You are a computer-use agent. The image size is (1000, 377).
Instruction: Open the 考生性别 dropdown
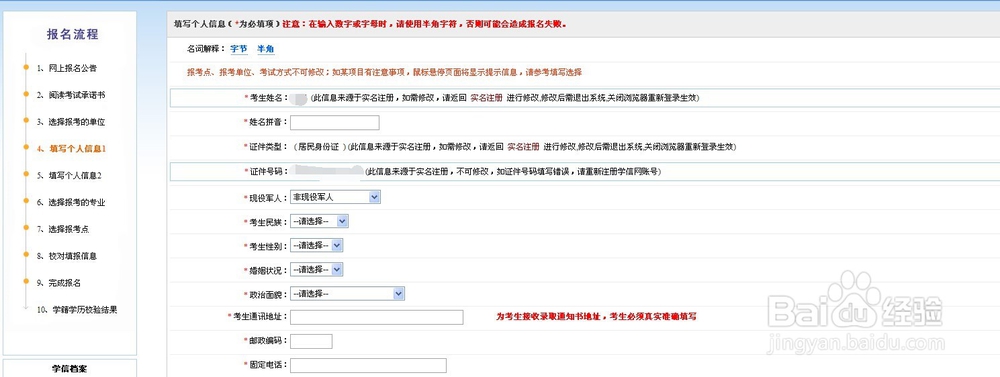(x=317, y=246)
